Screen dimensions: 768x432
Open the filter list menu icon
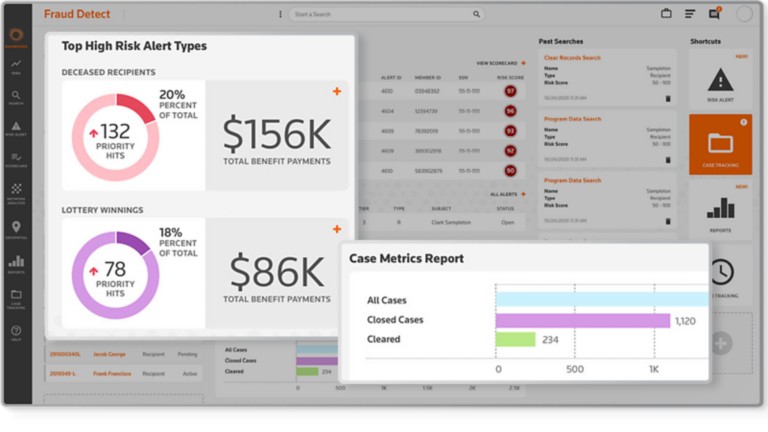[x=690, y=14]
